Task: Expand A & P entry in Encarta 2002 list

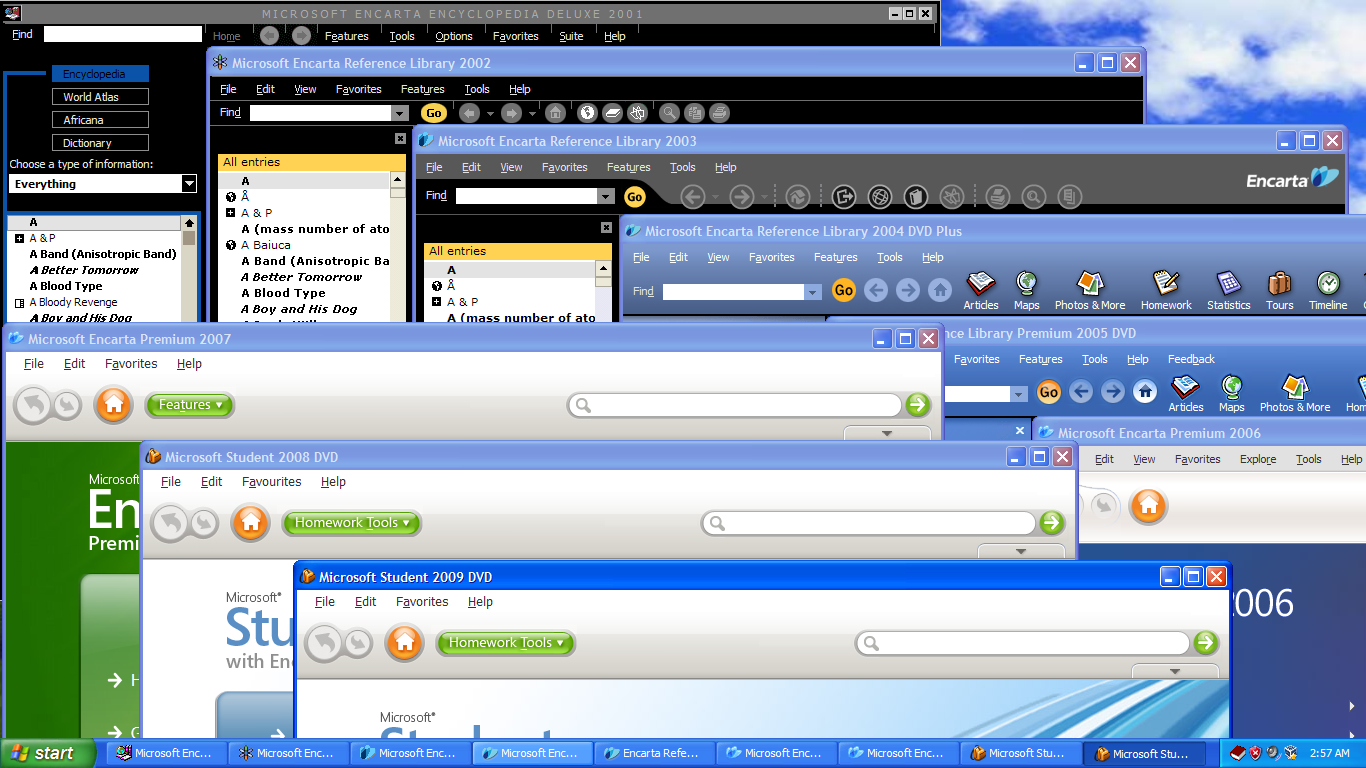Action: (231, 213)
